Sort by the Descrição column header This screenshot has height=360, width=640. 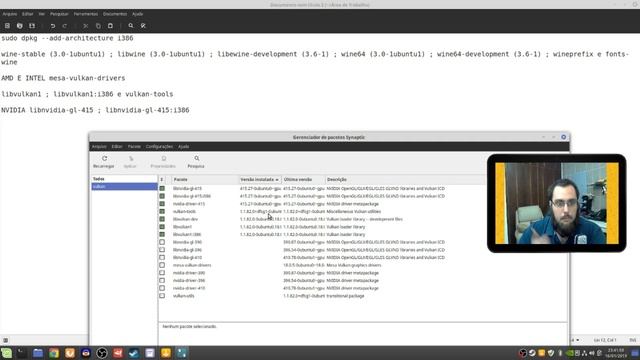click(x=405, y=180)
